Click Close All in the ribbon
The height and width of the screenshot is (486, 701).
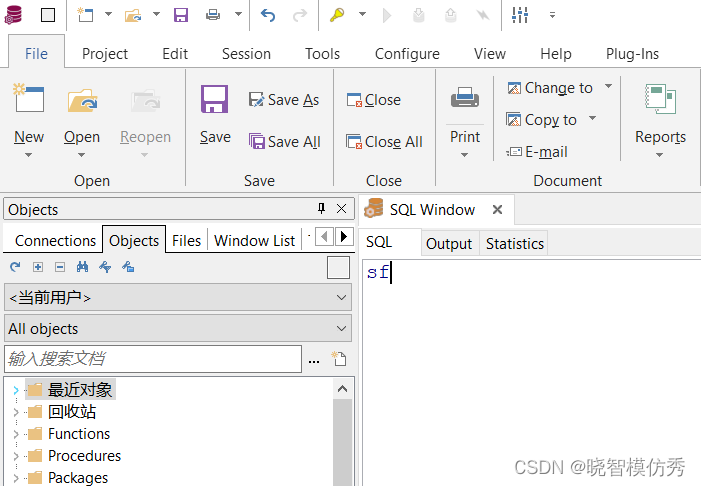point(384,142)
